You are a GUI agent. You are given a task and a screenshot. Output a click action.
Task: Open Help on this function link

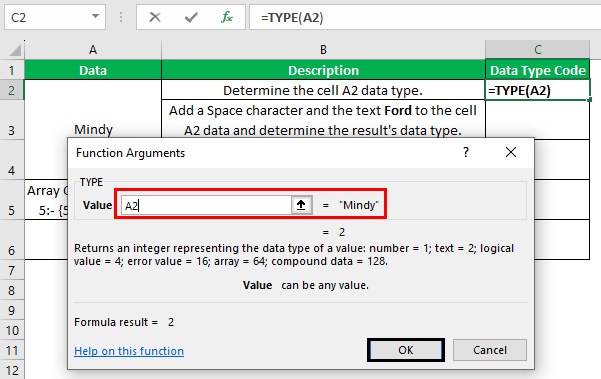point(129,351)
